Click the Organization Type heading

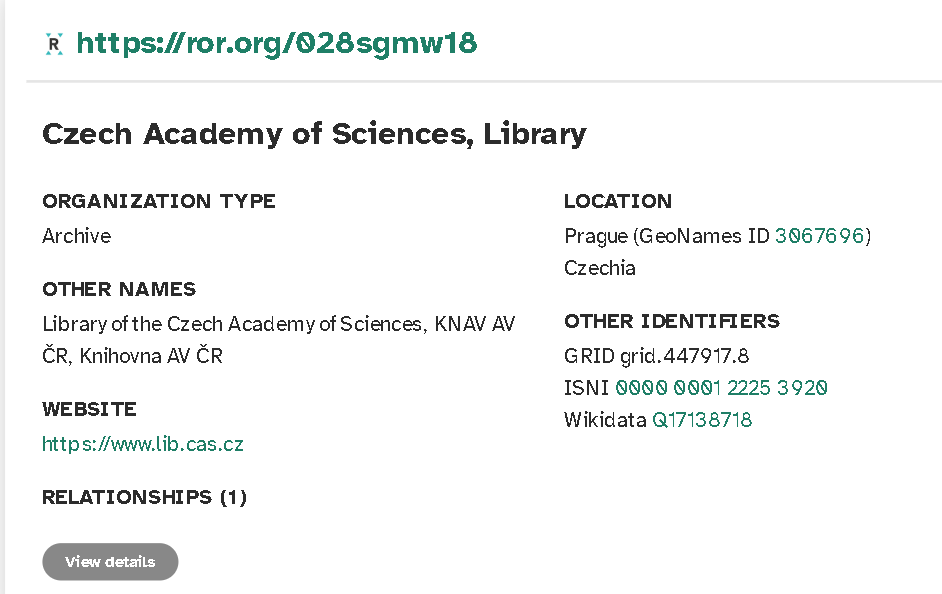tap(159, 201)
